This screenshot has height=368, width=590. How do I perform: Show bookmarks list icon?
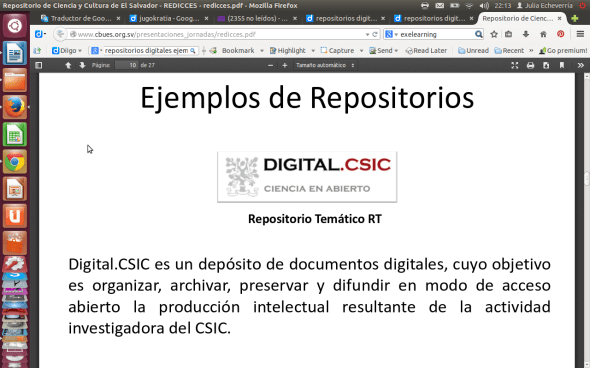(508, 34)
